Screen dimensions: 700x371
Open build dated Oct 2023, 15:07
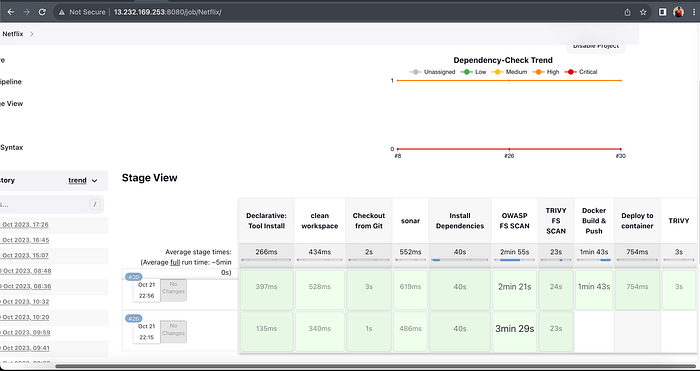[25, 255]
